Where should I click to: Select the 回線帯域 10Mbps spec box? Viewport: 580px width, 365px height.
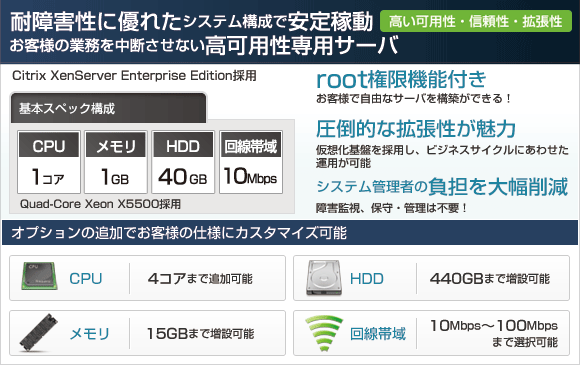click(251, 162)
